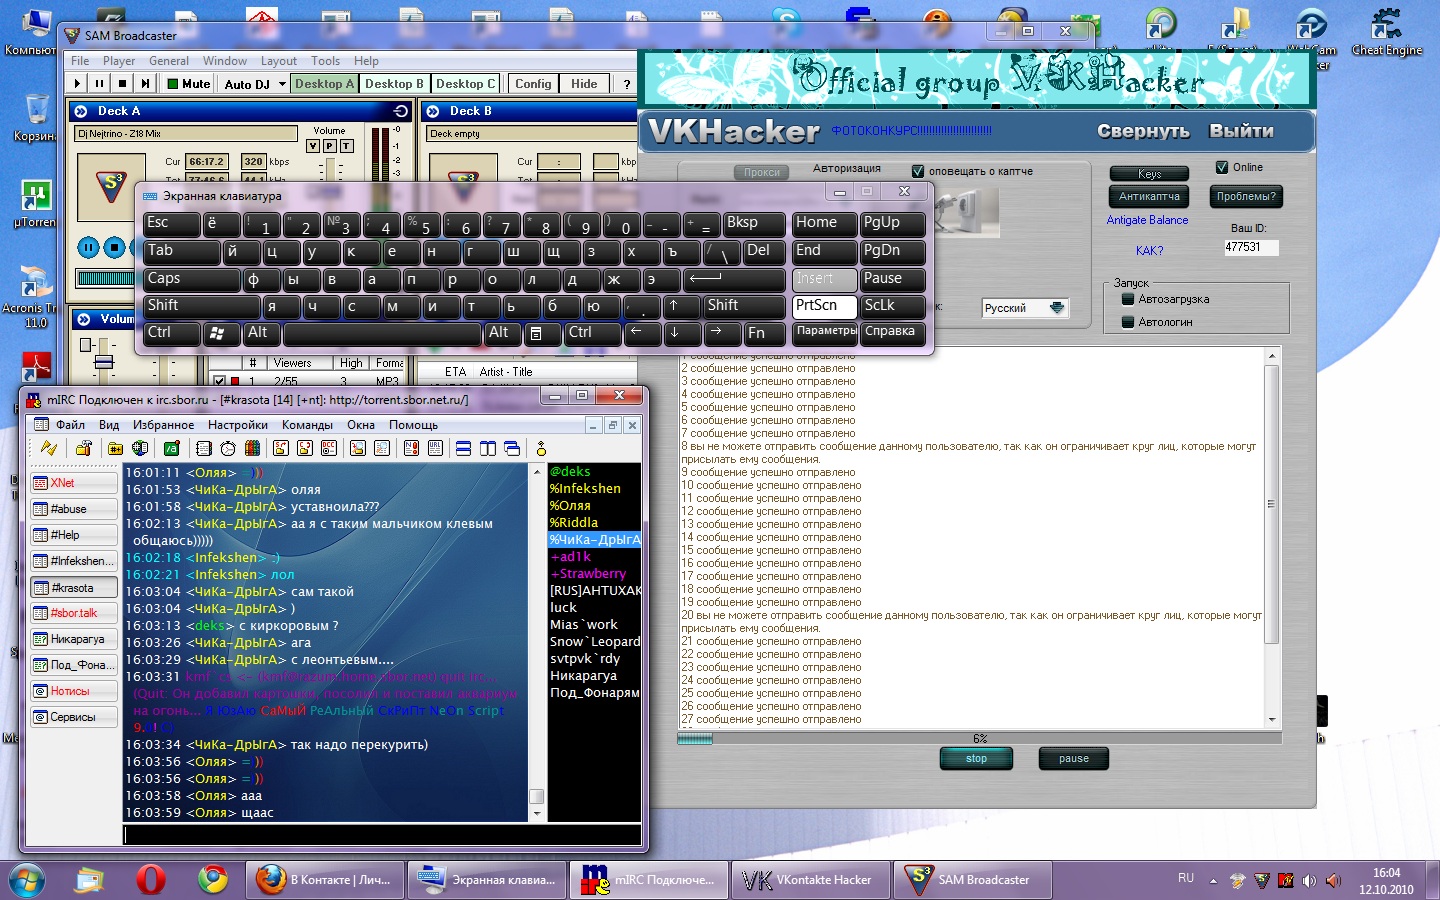Click the Config button in SAM Broadcaster
The image size is (1440, 900).
533,84
